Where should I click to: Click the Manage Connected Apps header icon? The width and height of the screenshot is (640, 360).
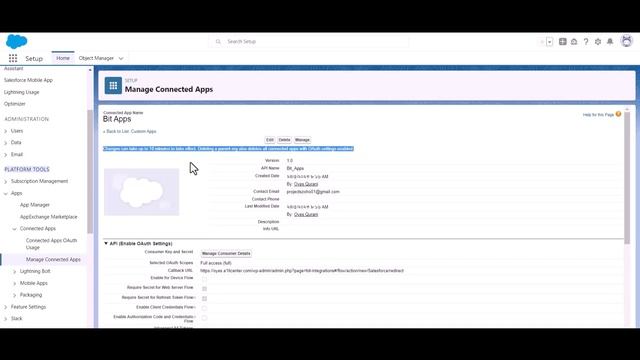[113, 86]
